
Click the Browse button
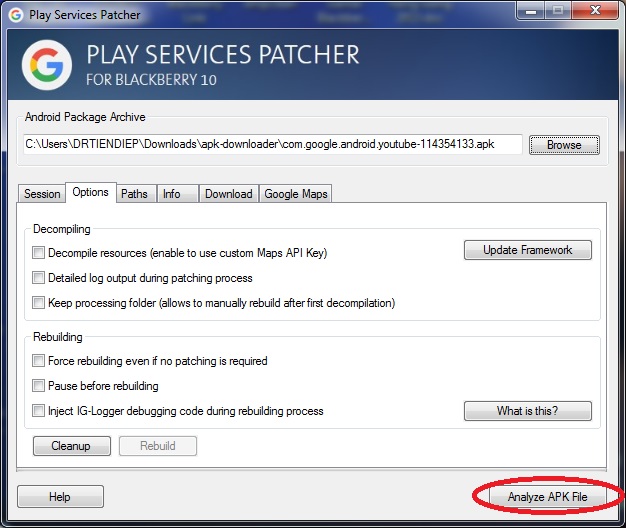click(564, 145)
